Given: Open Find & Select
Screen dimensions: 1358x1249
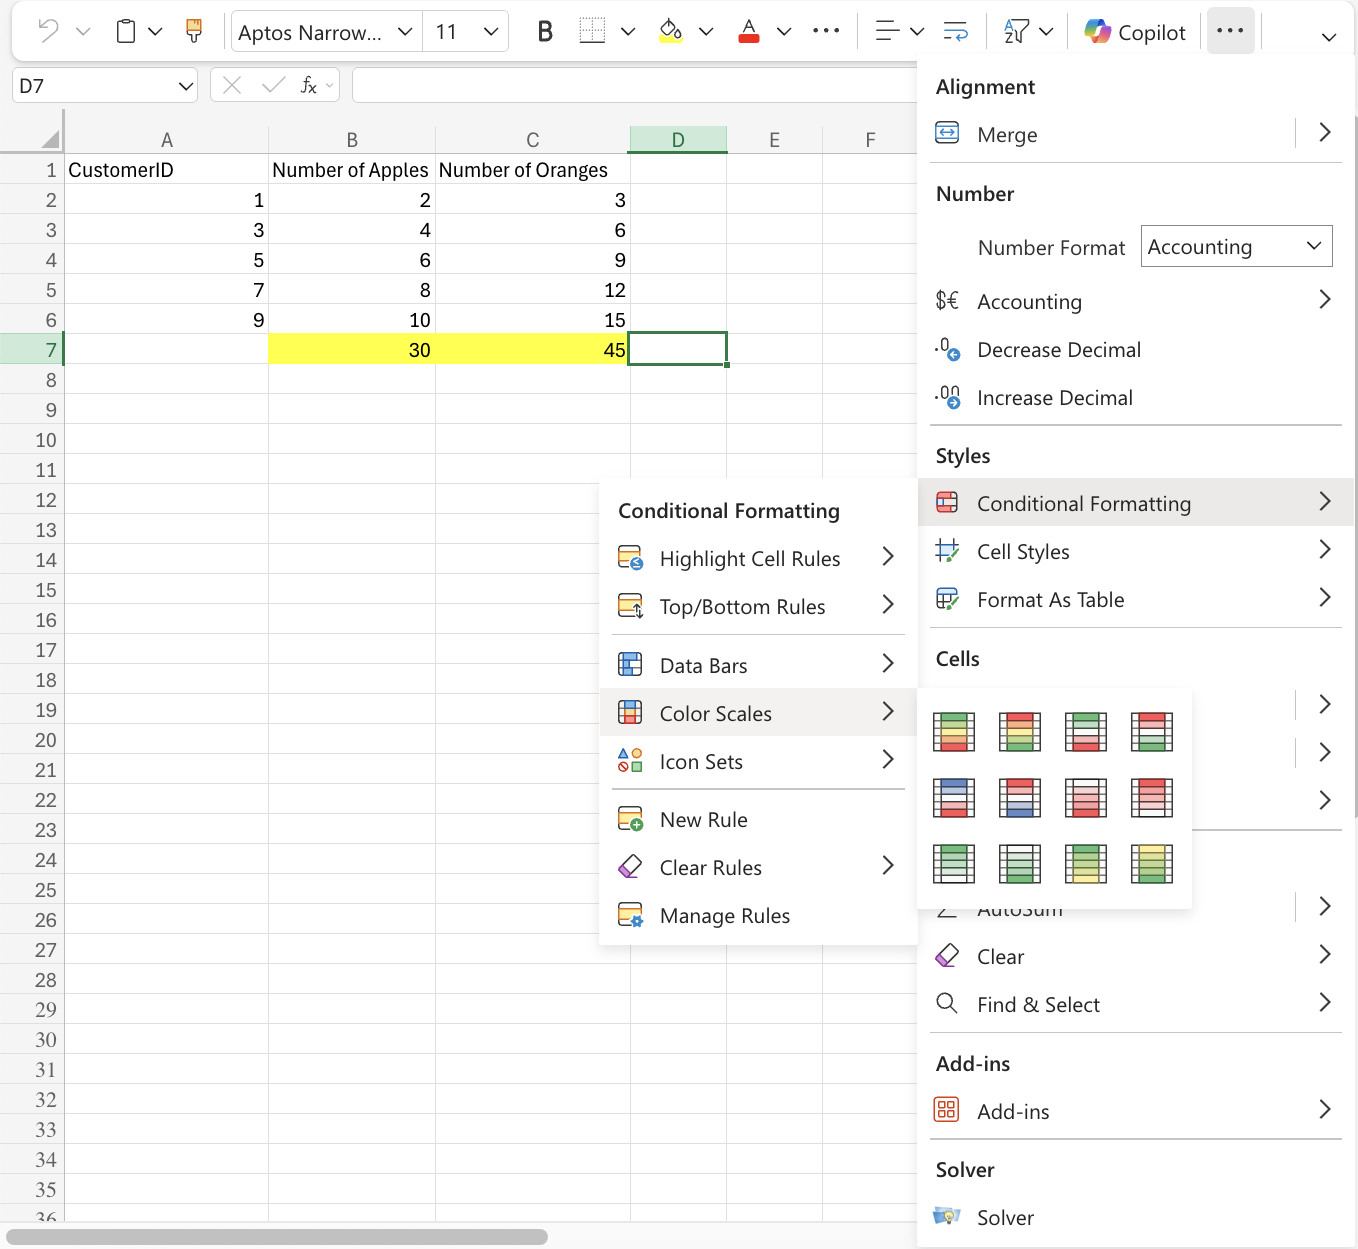Looking at the screenshot, I should click(1038, 1004).
